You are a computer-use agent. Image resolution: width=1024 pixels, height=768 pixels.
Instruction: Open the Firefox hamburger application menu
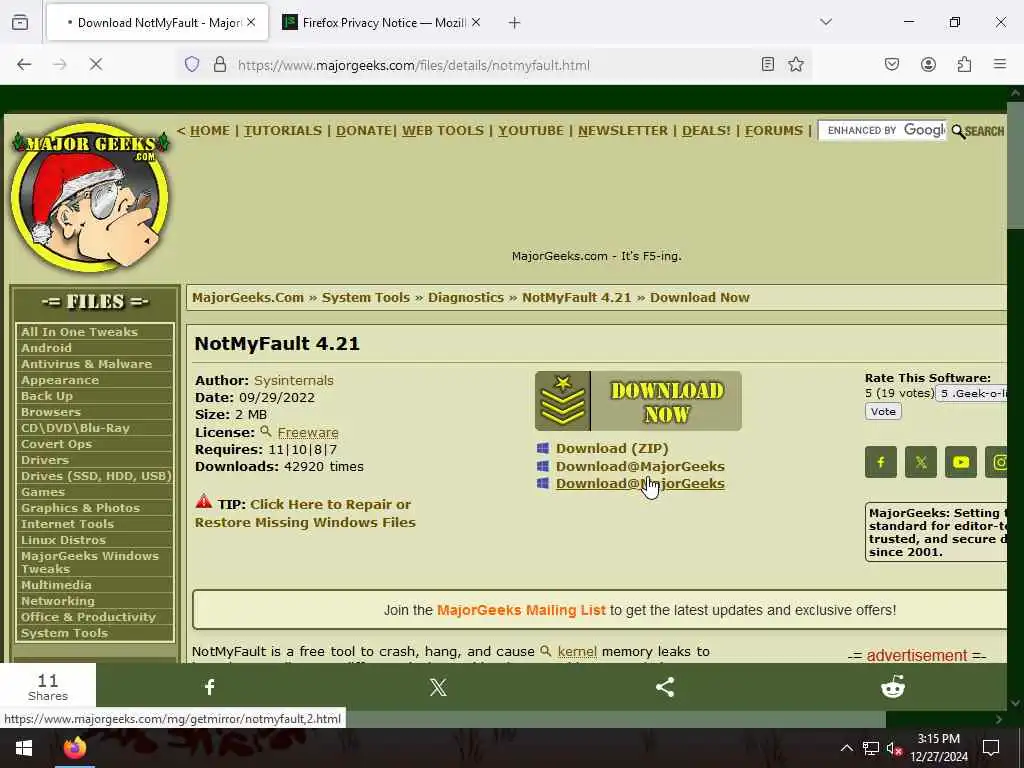(x=1000, y=64)
